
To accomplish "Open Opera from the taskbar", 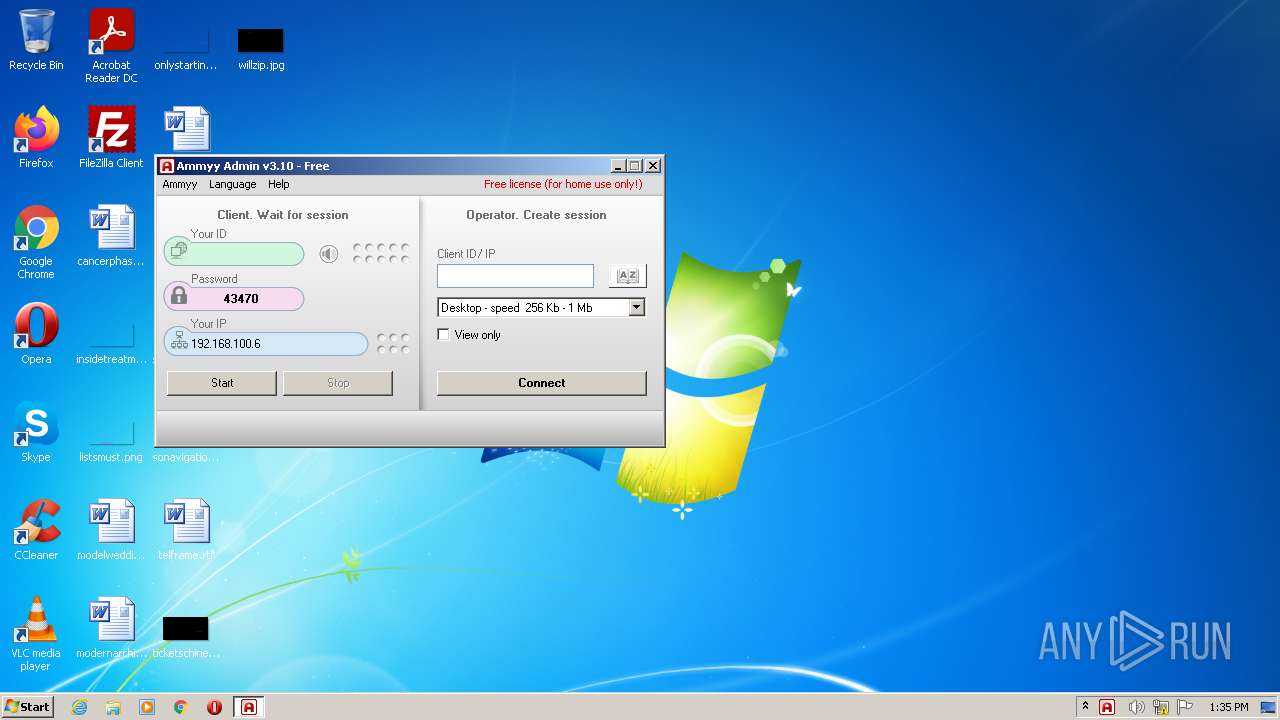I will pyautogui.click(x=214, y=707).
